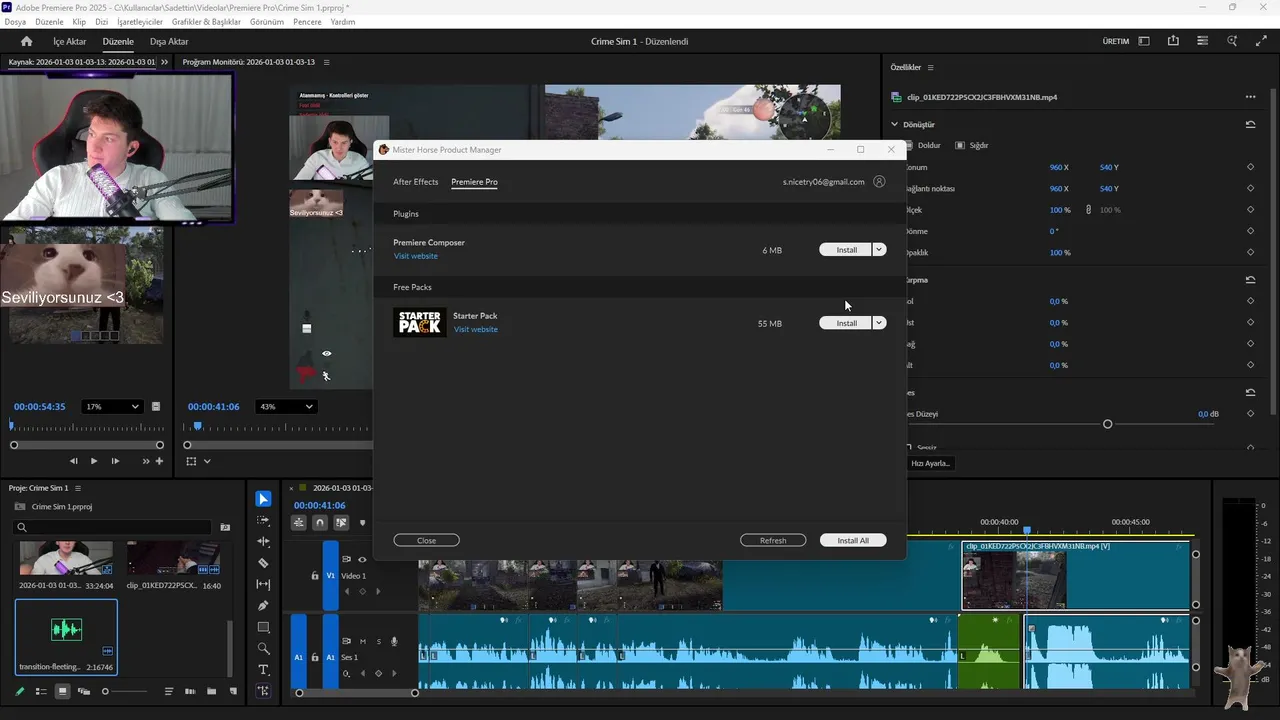Screen dimensions: 1280x720
Task: Toggle linked selection in timeline
Action: click(341, 522)
